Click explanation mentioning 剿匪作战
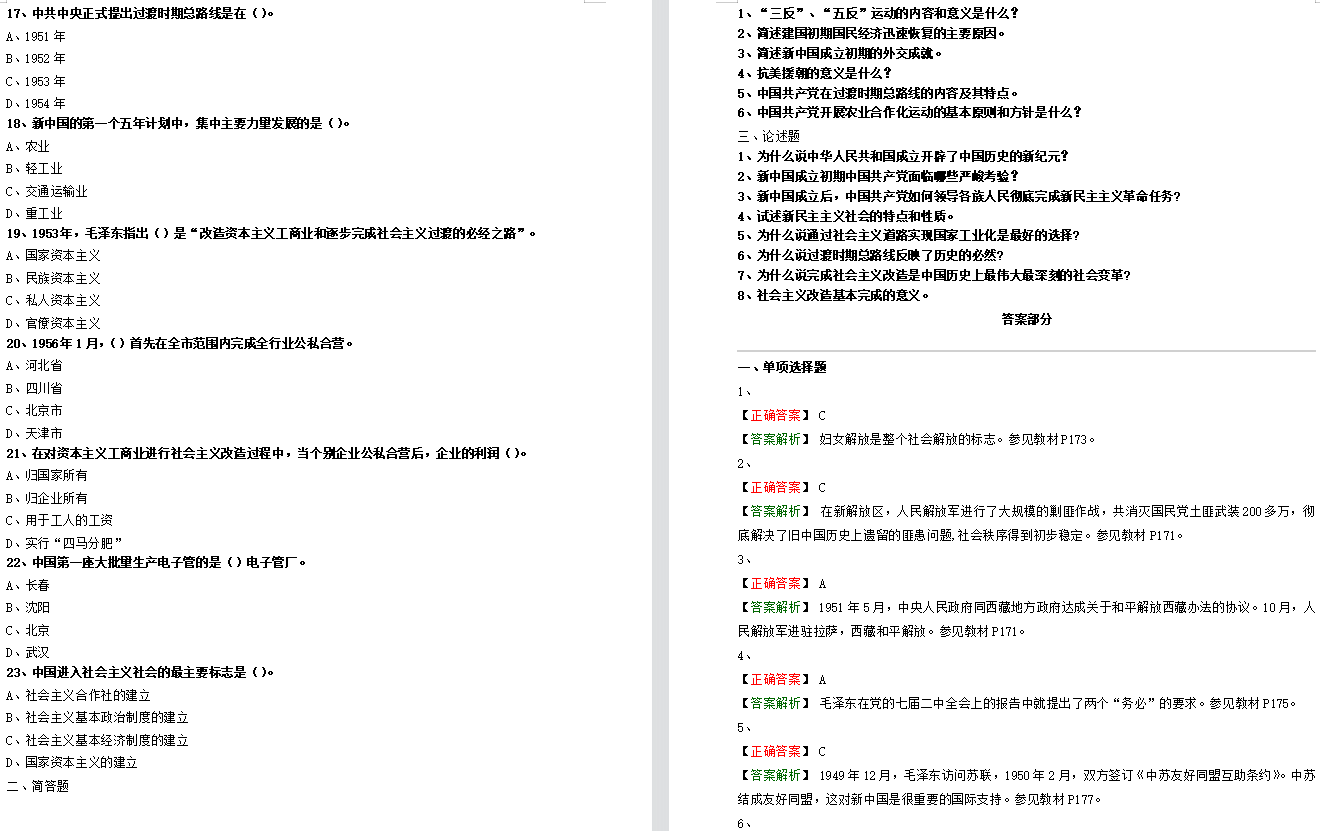The height and width of the screenshot is (831, 1320). click(x=1026, y=524)
